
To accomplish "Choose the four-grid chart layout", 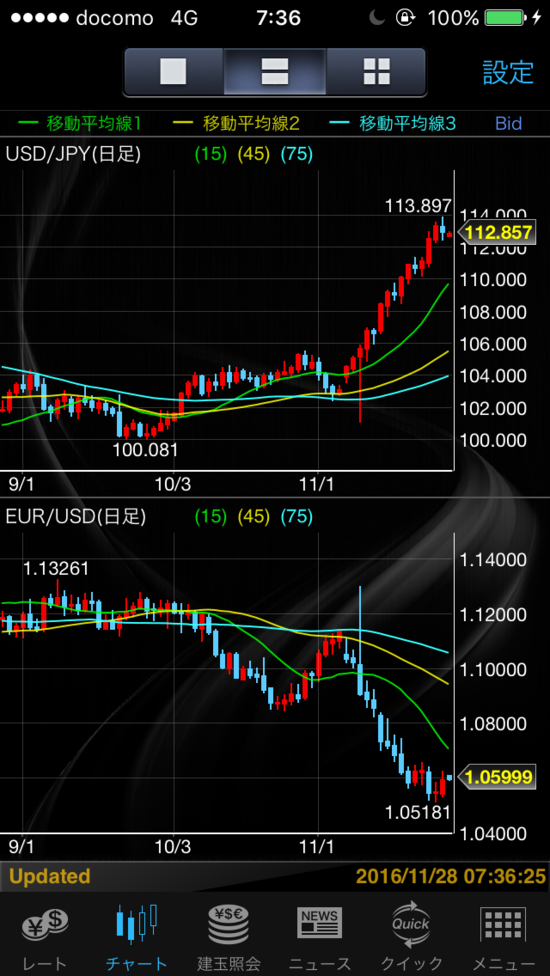I will tap(376, 72).
